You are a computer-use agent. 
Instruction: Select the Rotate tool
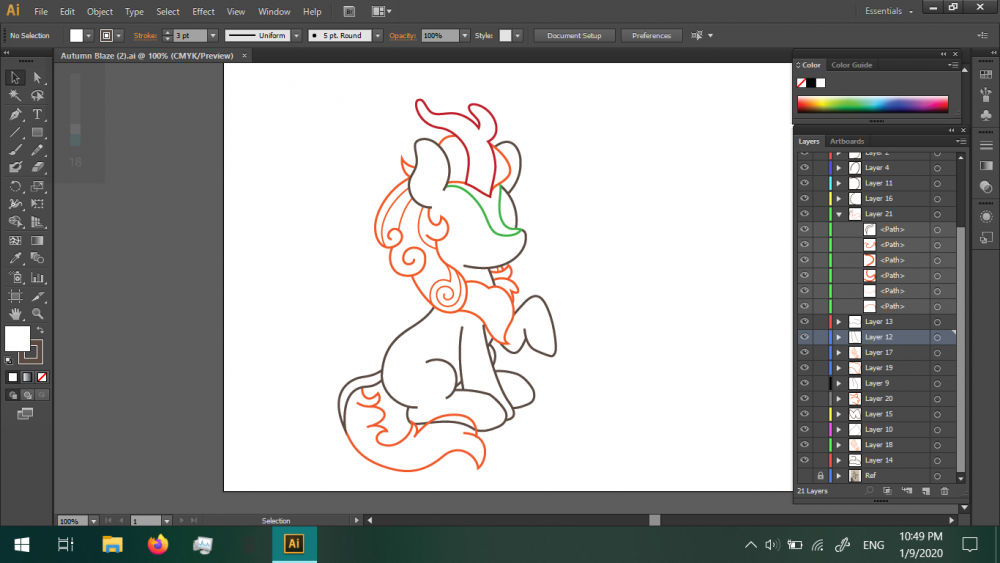(15, 187)
